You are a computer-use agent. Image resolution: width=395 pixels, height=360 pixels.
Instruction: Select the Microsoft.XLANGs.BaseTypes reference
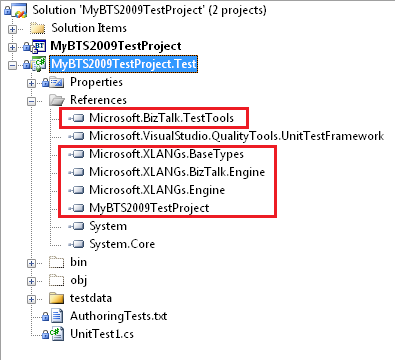click(166, 154)
